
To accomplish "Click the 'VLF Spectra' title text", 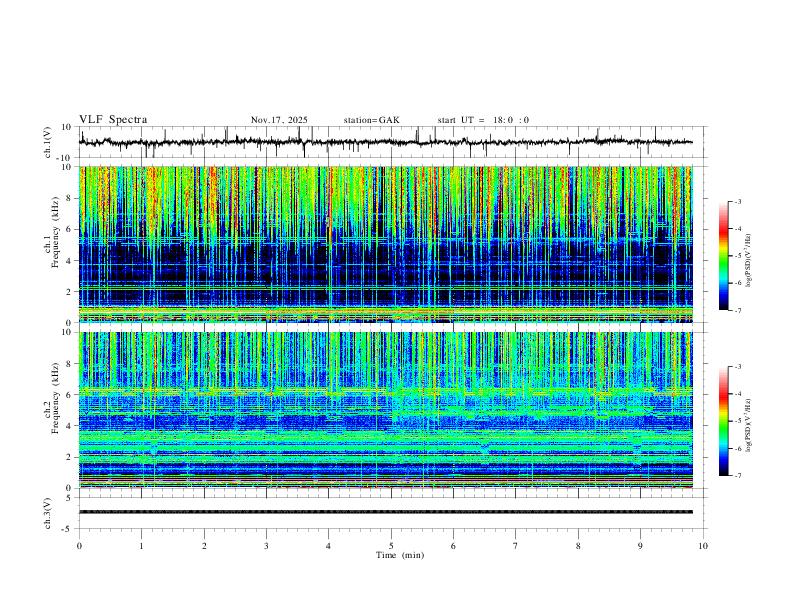I will tap(113, 120).
